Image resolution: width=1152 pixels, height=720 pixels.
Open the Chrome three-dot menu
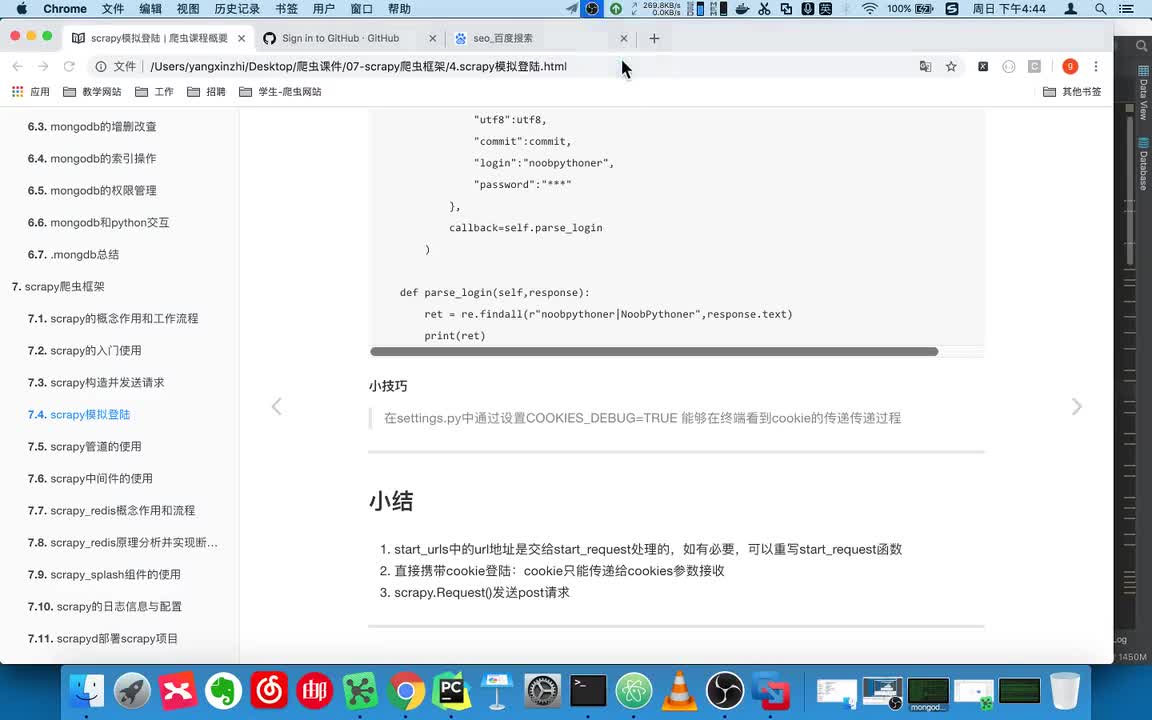[1095, 66]
